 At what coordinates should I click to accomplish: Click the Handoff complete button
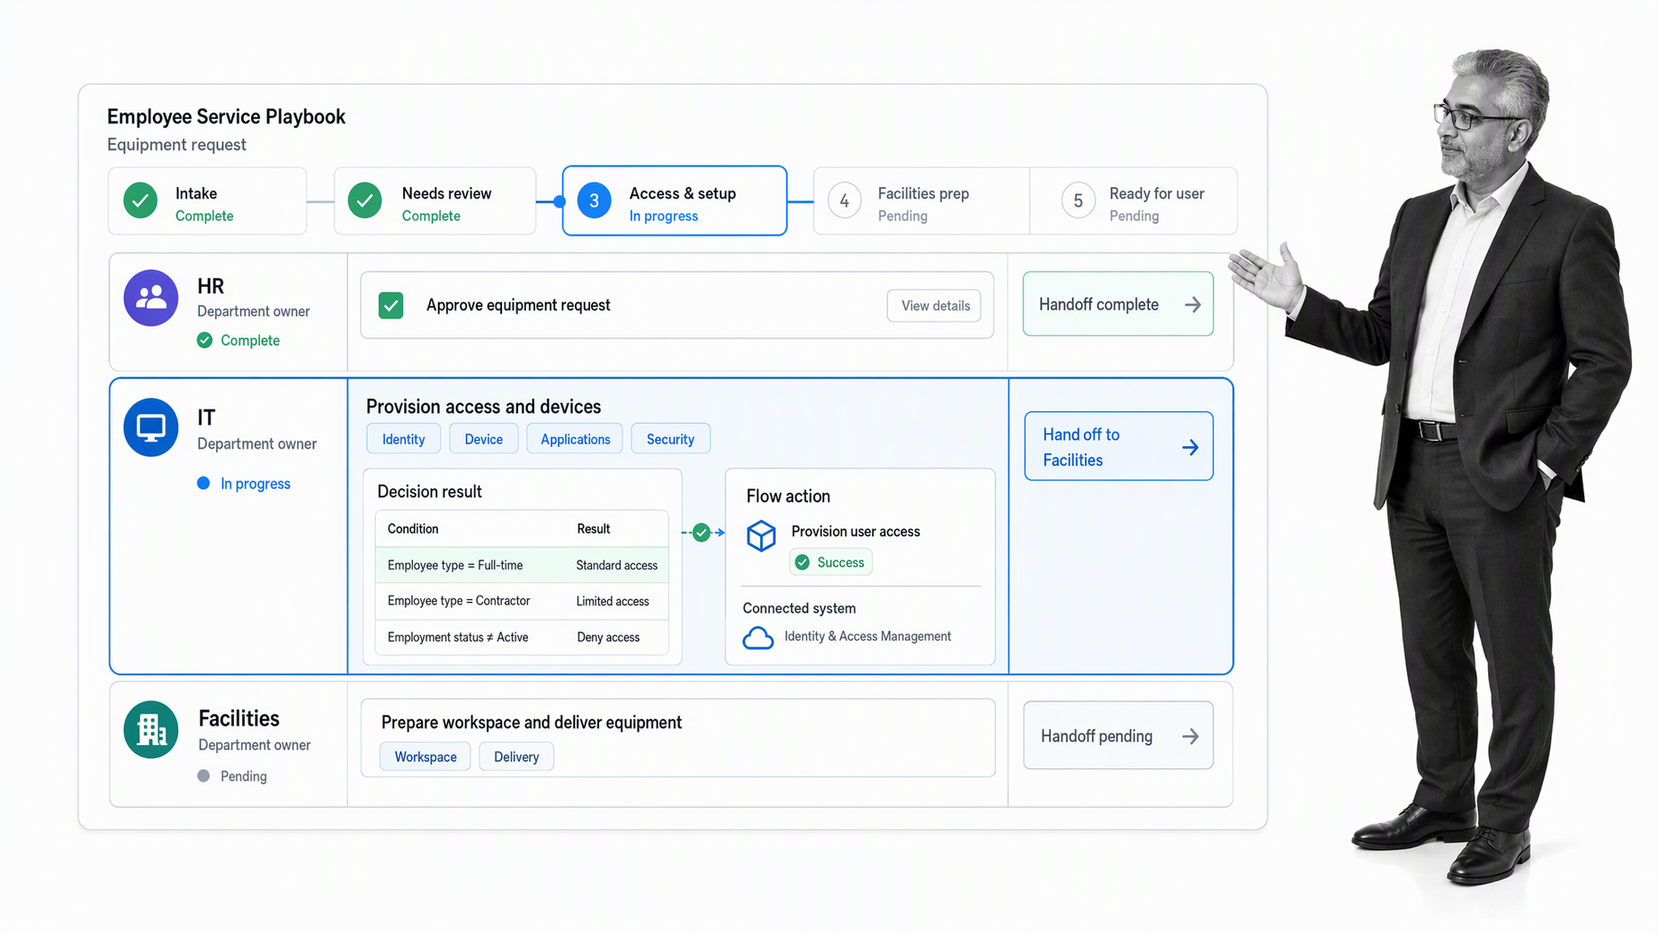pyautogui.click(x=1118, y=304)
